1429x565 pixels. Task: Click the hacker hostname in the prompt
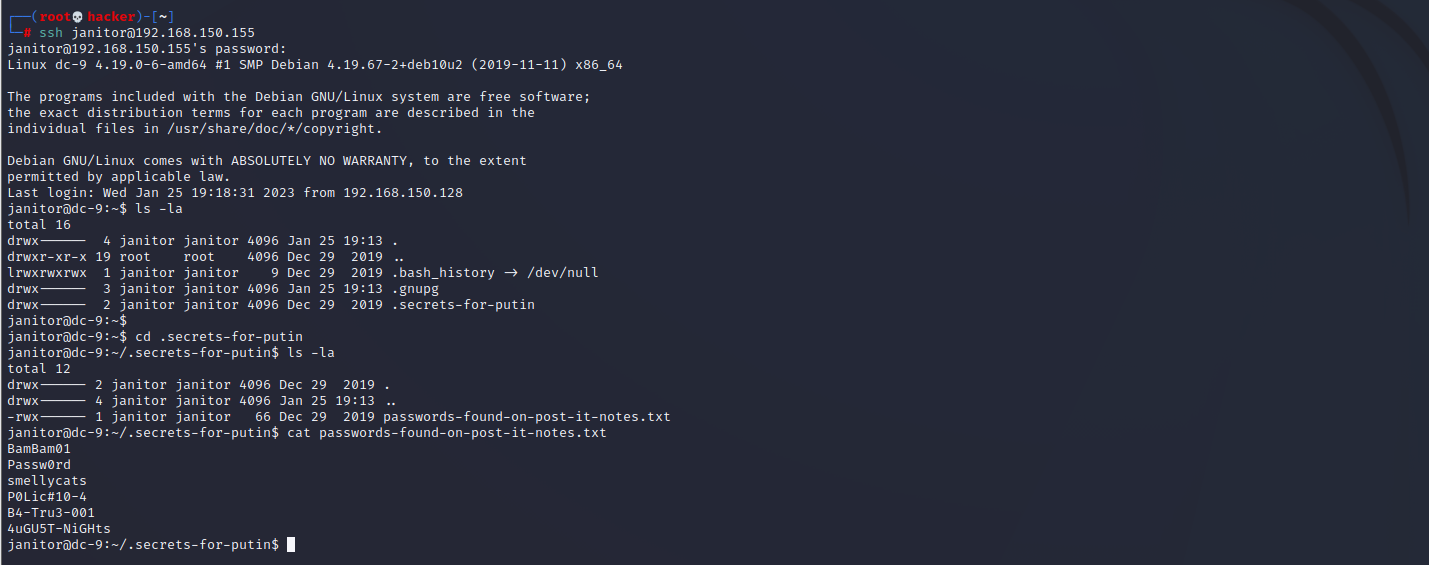click(112, 17)
